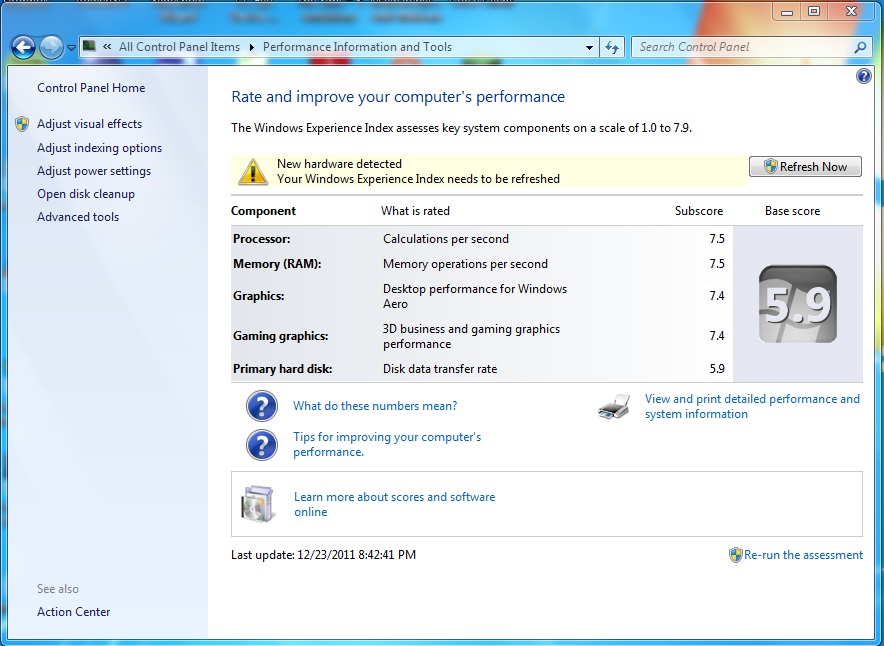Click the Forward navigation arrow
884x646 pixels.
click(x=51, y=47)
